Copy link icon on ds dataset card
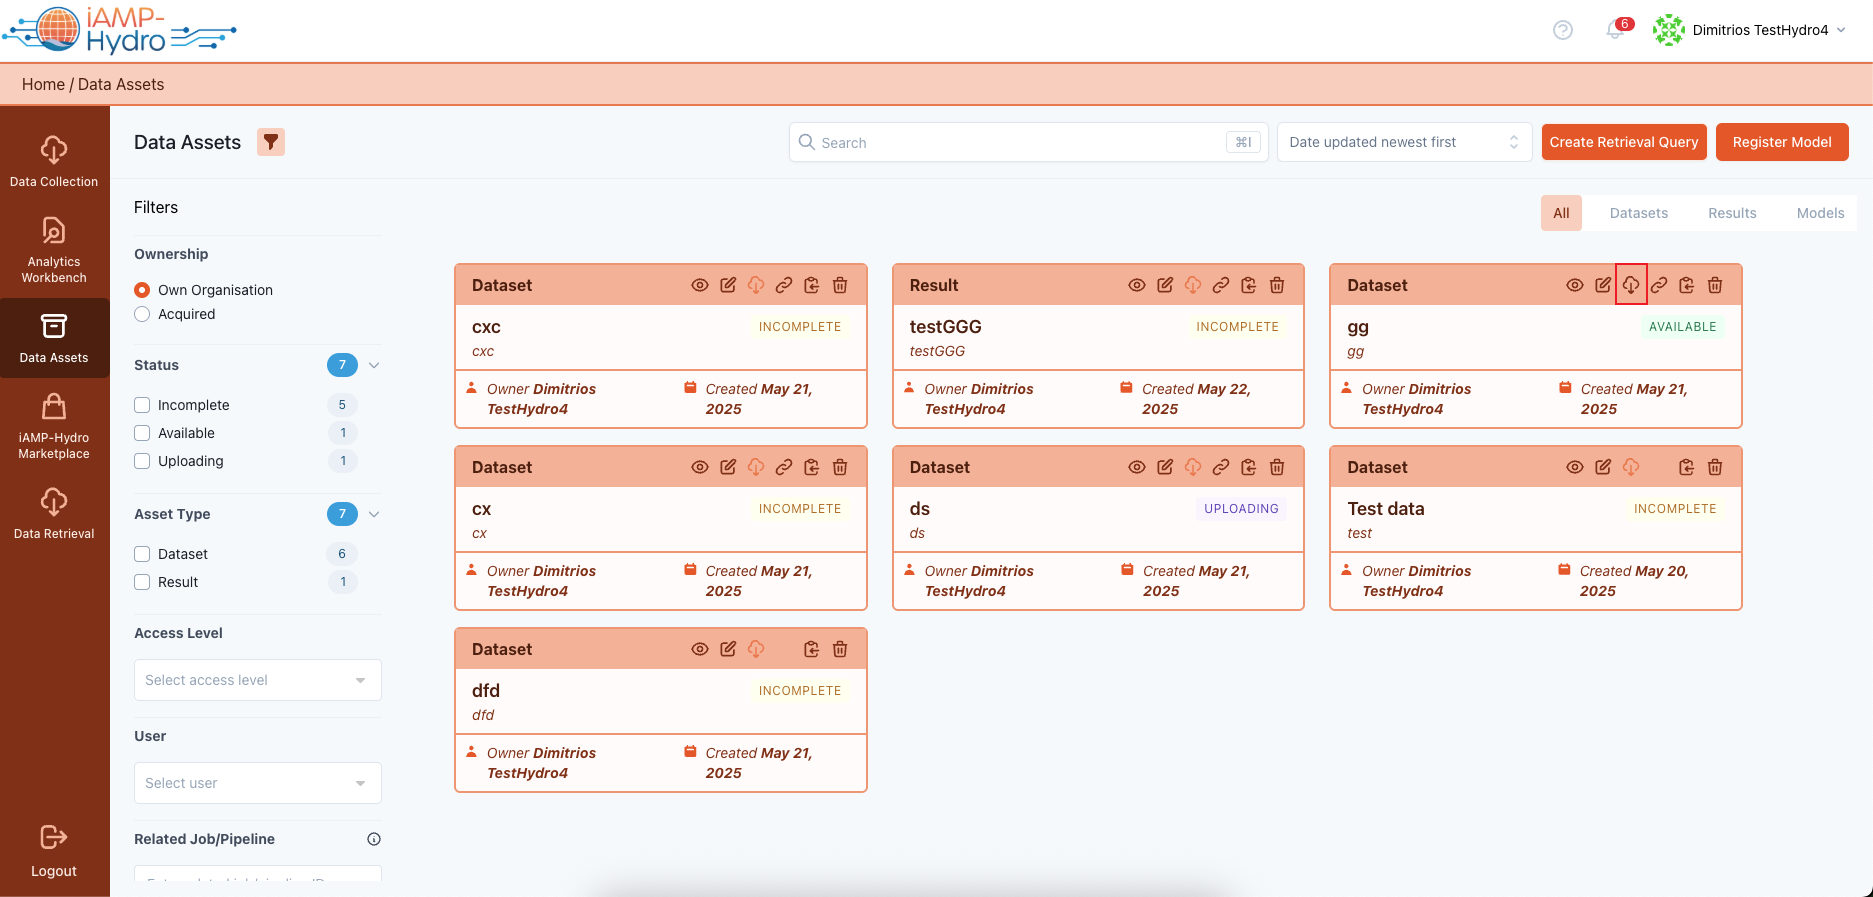Image resolution: width=1873 pixels, height=897 pixels. click(1221, 467)
